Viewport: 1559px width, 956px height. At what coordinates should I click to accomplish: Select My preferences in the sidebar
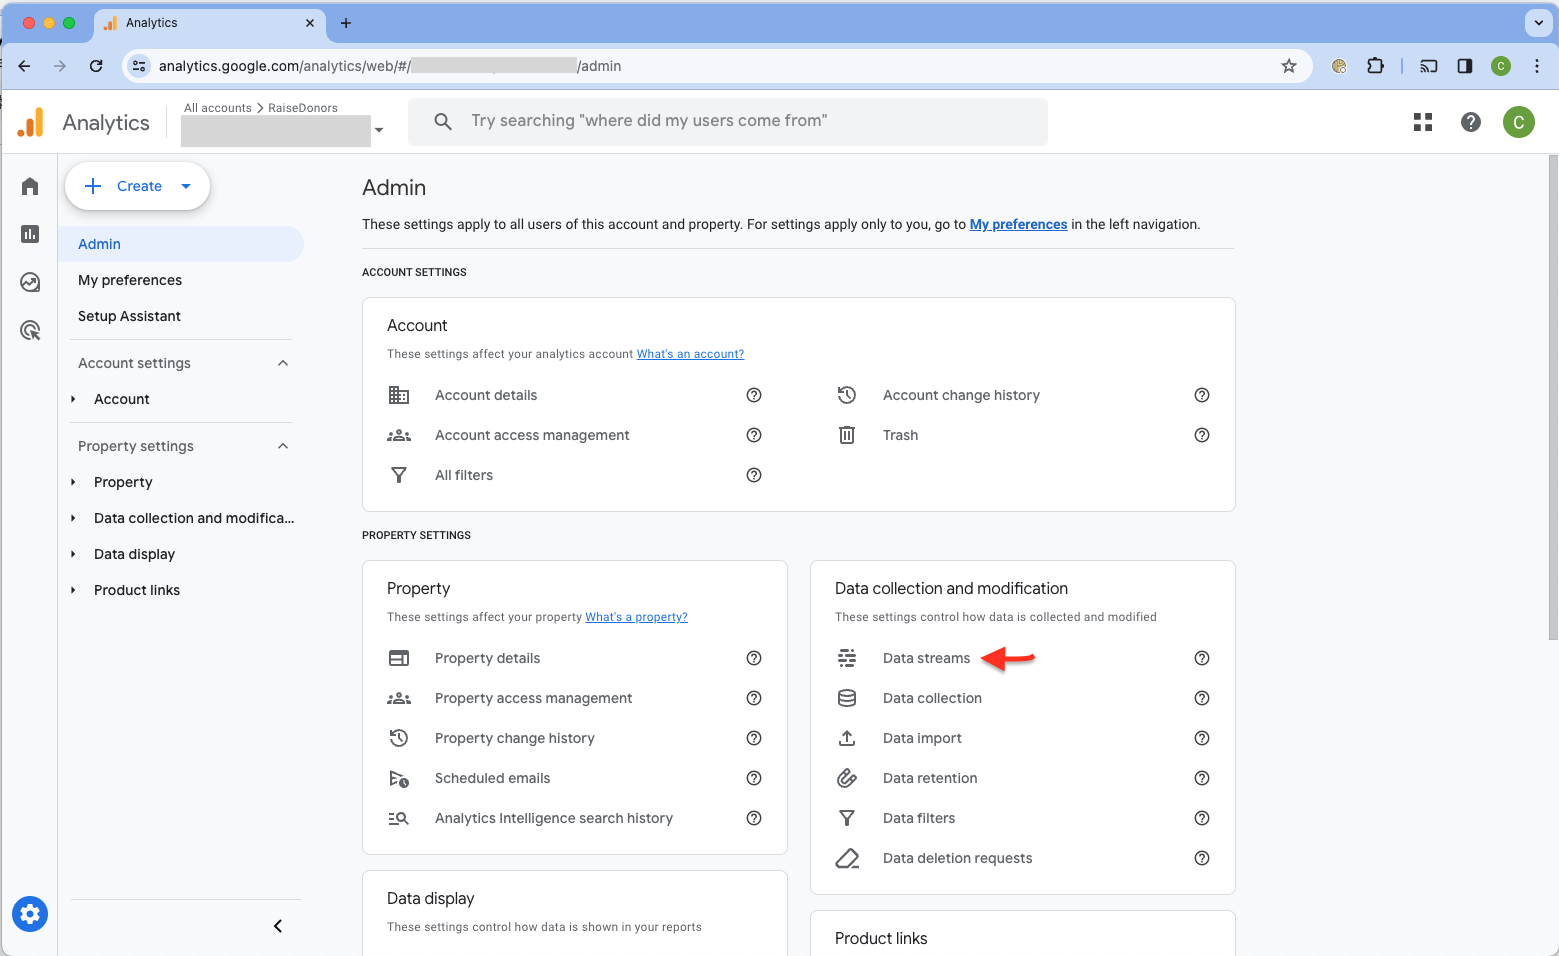coord(129,280)
